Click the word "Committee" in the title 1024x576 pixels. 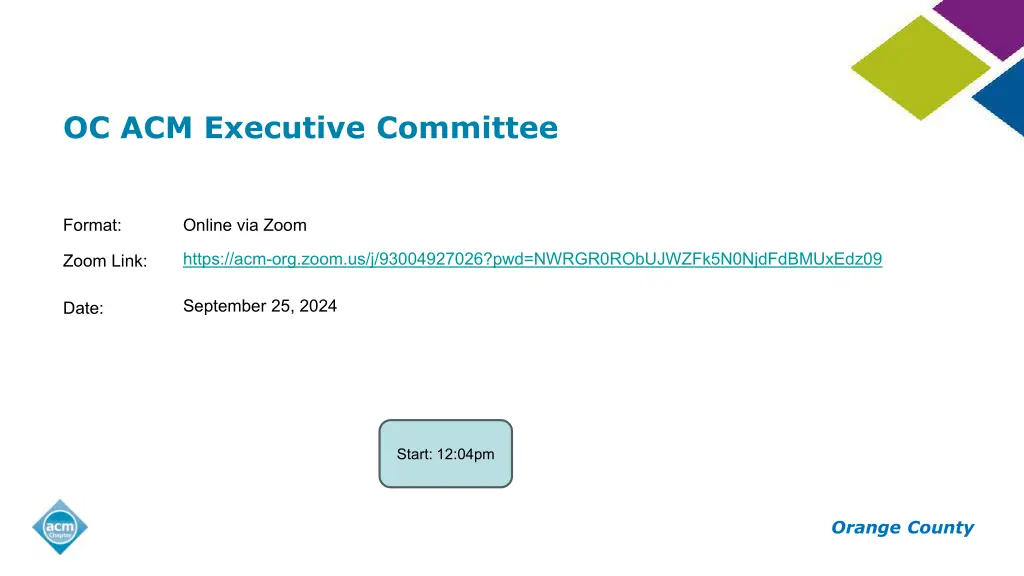pos(467,128)
